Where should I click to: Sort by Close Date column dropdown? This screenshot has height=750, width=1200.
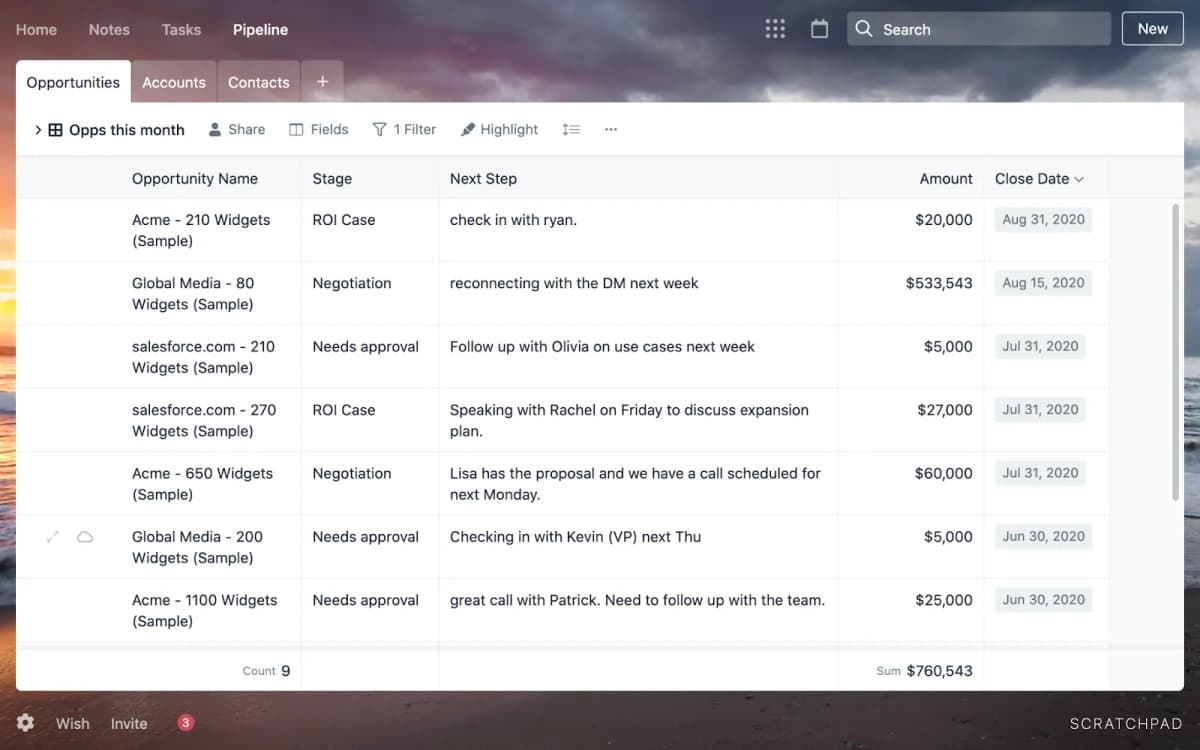tap(1079, 179)
